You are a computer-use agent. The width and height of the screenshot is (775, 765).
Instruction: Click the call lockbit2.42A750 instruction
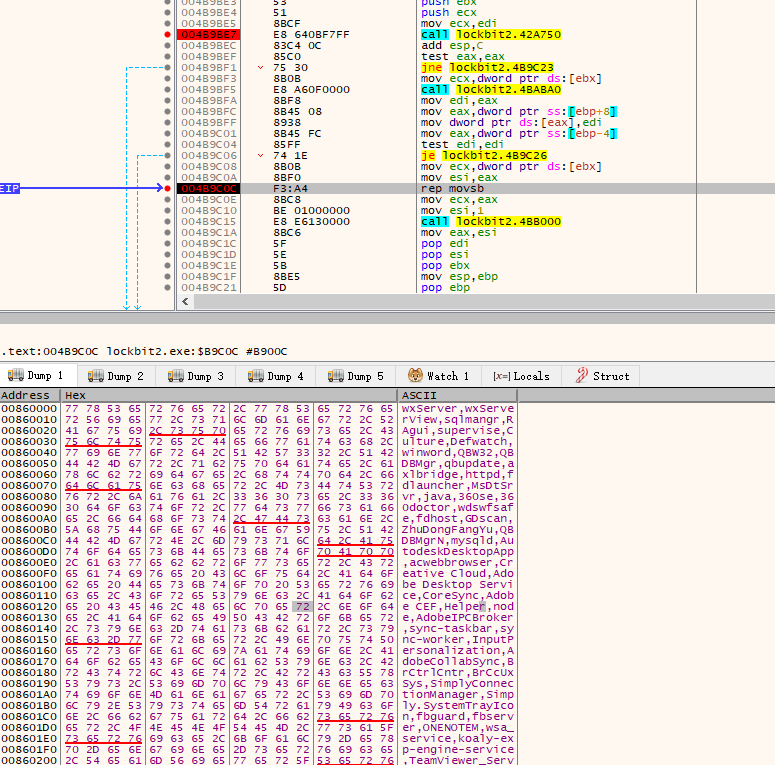[475, 35]
